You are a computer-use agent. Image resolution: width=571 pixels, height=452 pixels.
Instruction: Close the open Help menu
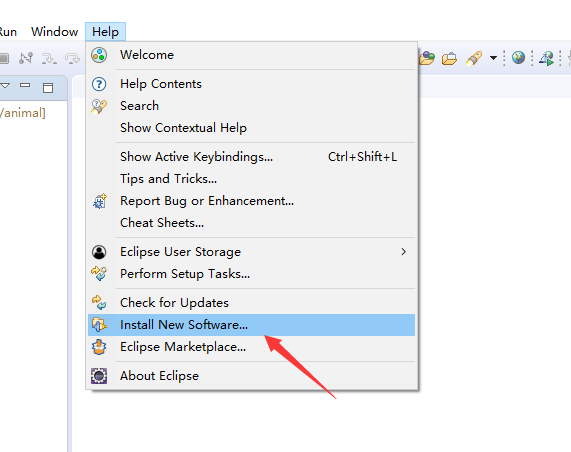(105, 32)
